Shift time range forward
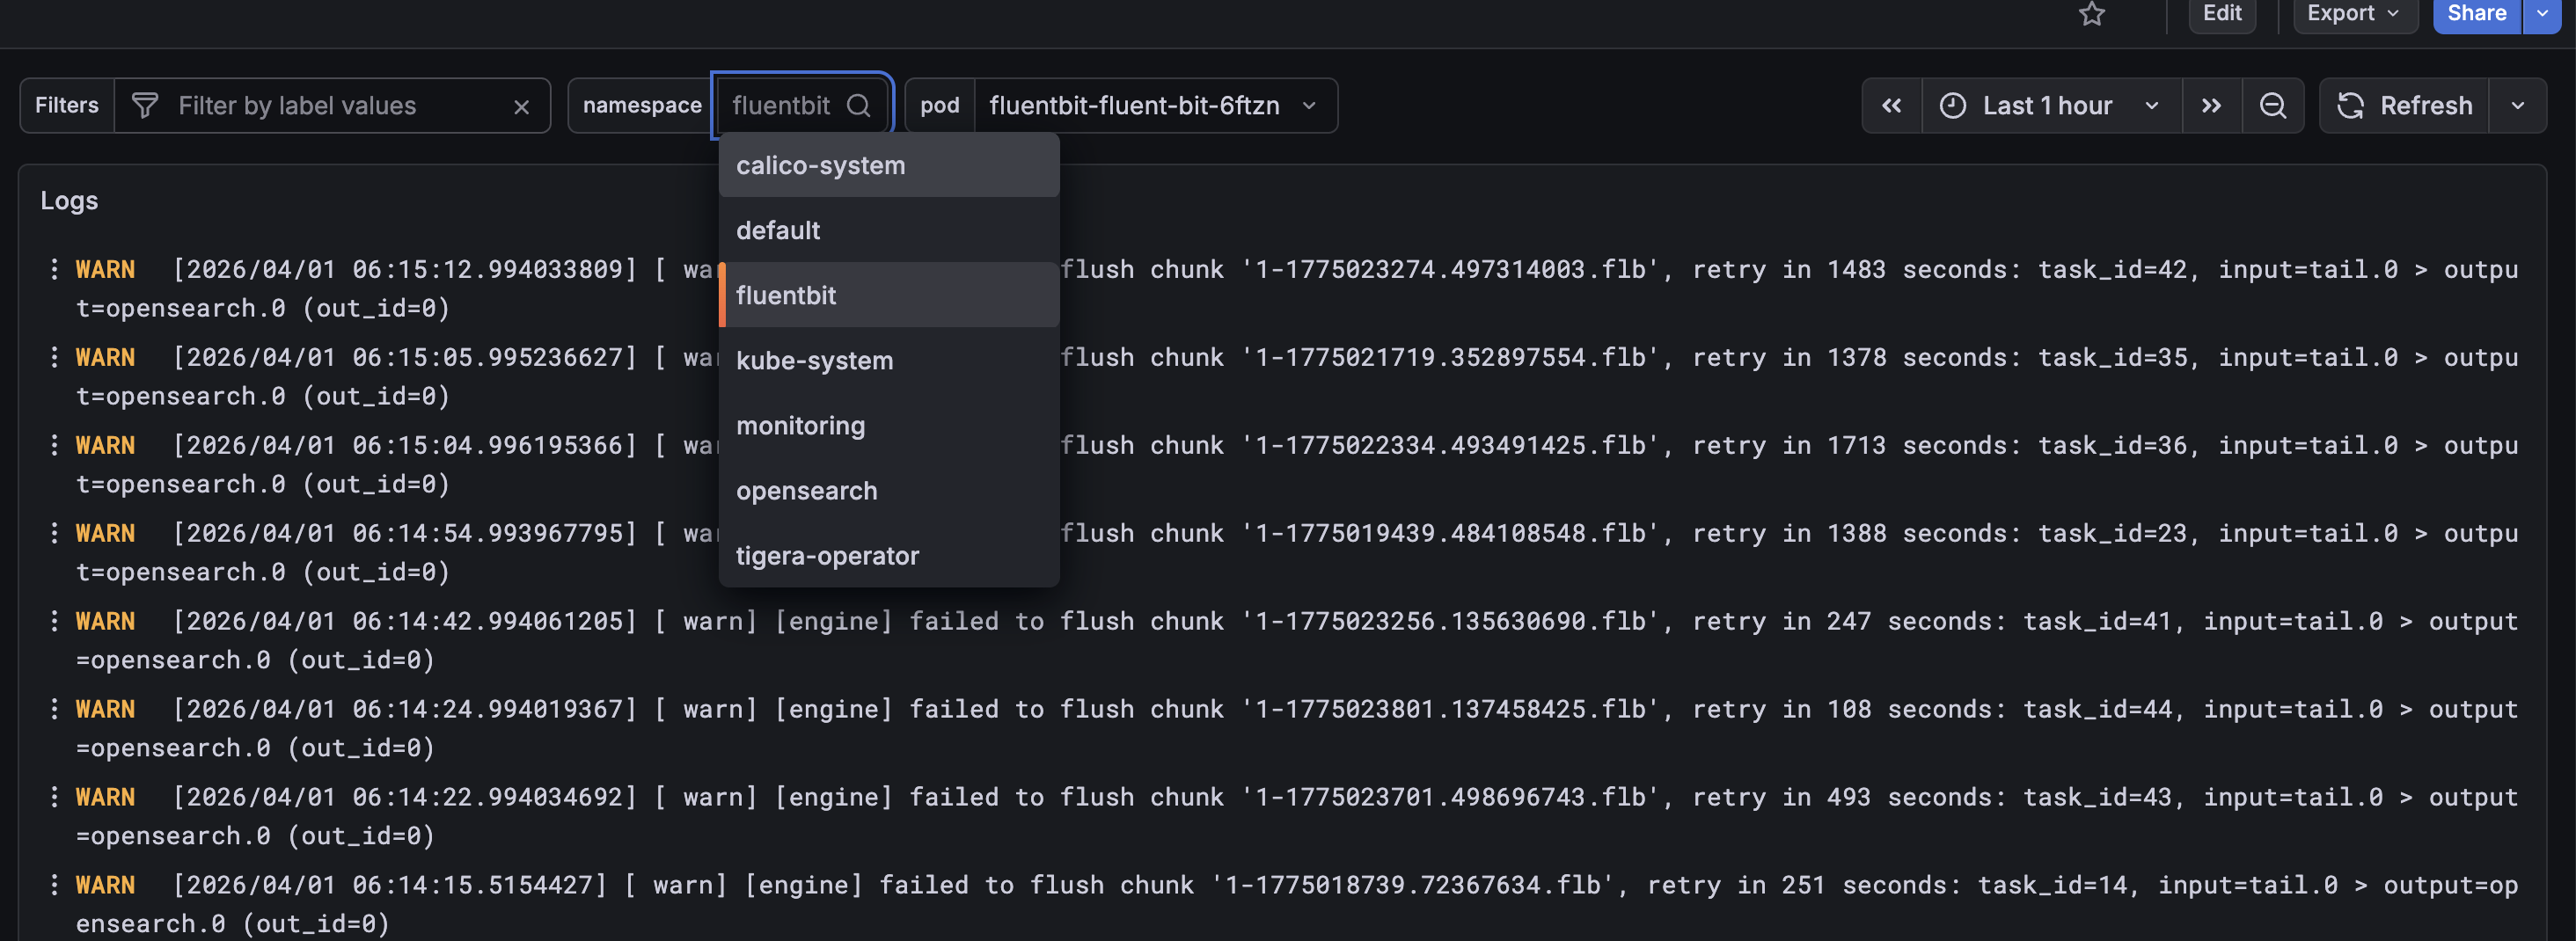The width and height of the screenshot is (2576, 941). click(x=2211, y=106)
